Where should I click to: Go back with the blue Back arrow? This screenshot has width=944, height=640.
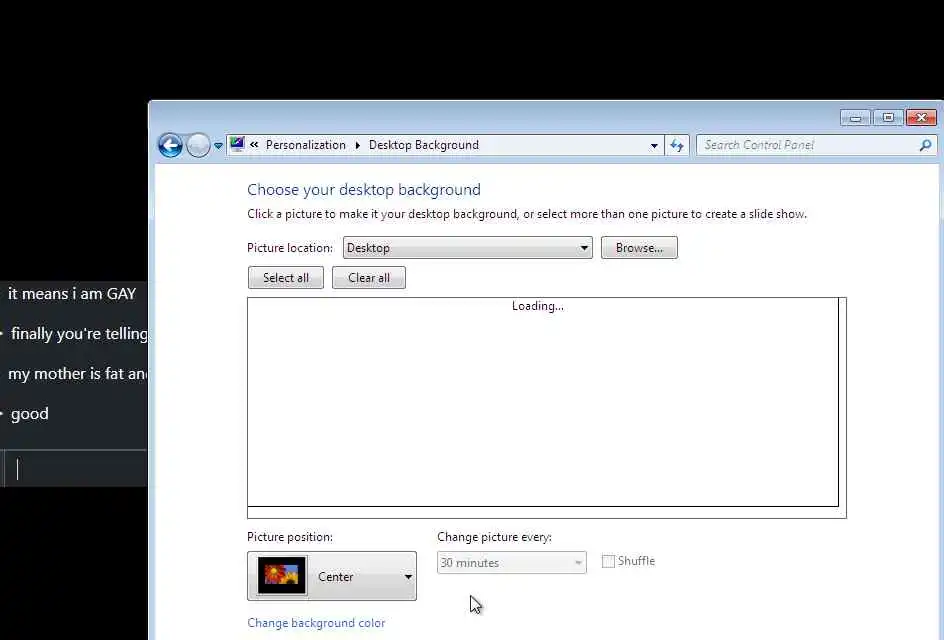coord(170,145)
